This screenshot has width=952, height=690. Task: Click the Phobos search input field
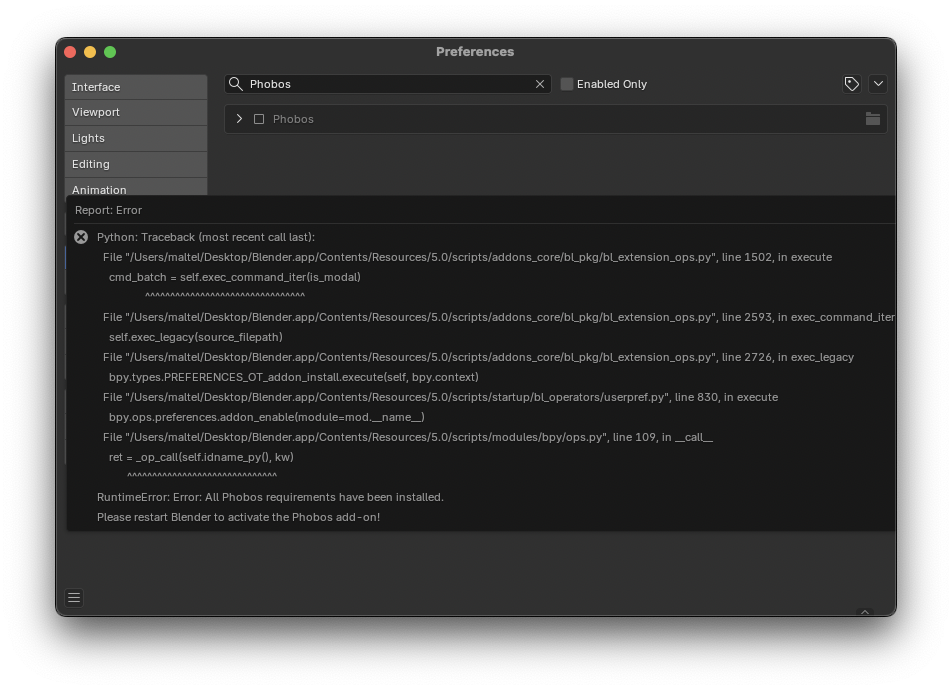pyautogui.click(x=388, y=84)
